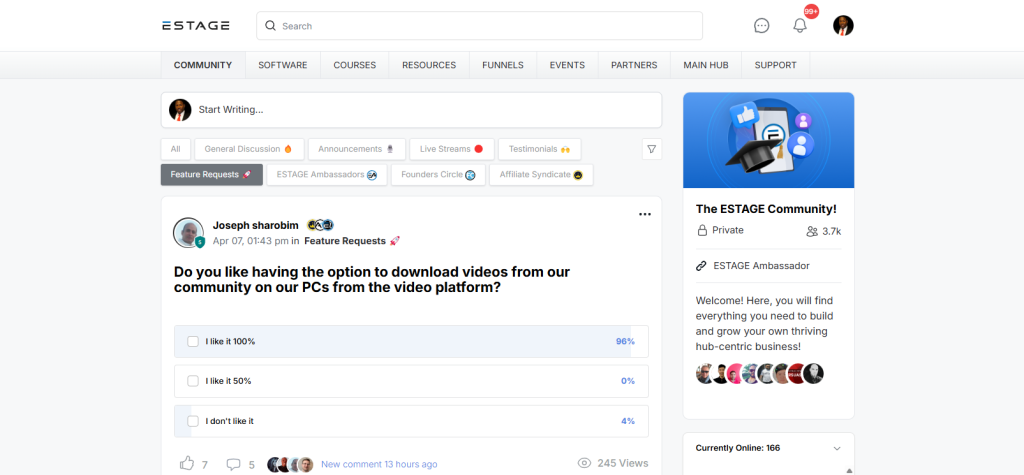The image size is (1024, 475).
Task: Click Joseph sharobim's avatar picture
Action: [188, 233]
